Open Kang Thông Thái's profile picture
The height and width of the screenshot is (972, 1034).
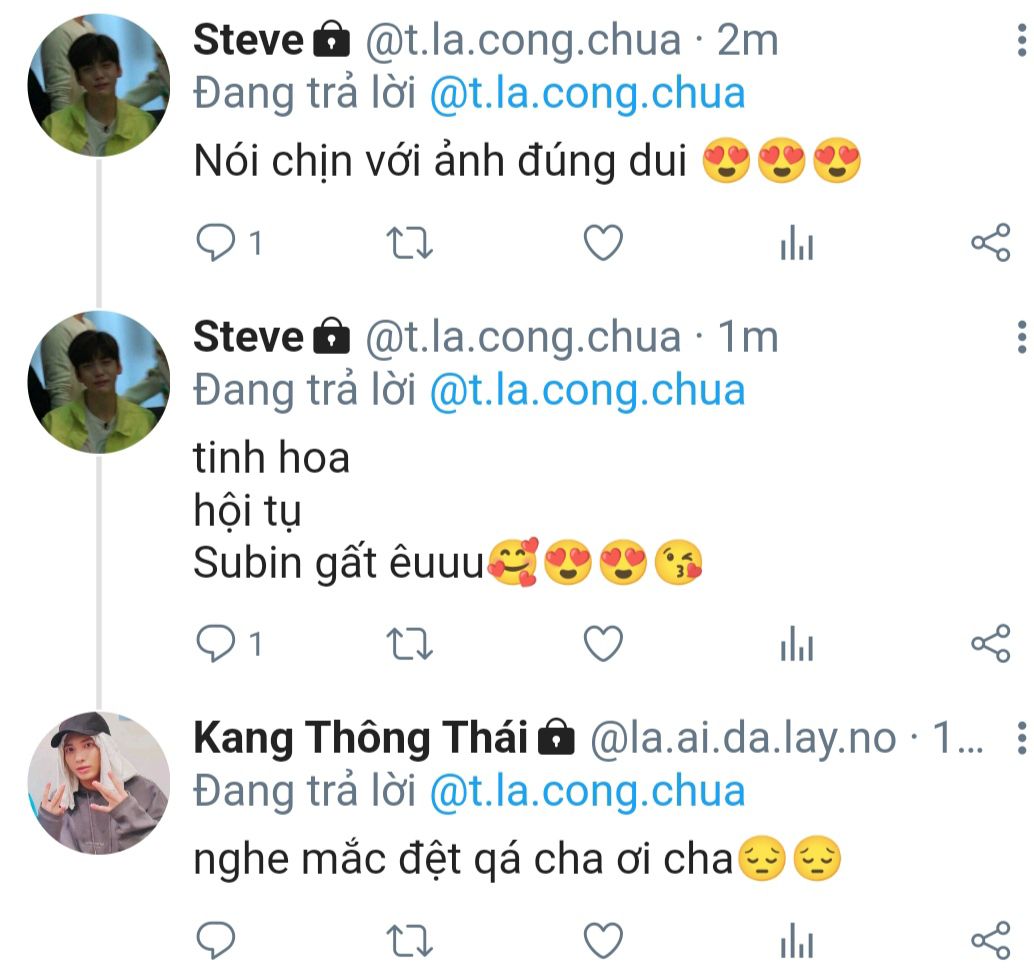pyautogui.click(x=98, y=783)
